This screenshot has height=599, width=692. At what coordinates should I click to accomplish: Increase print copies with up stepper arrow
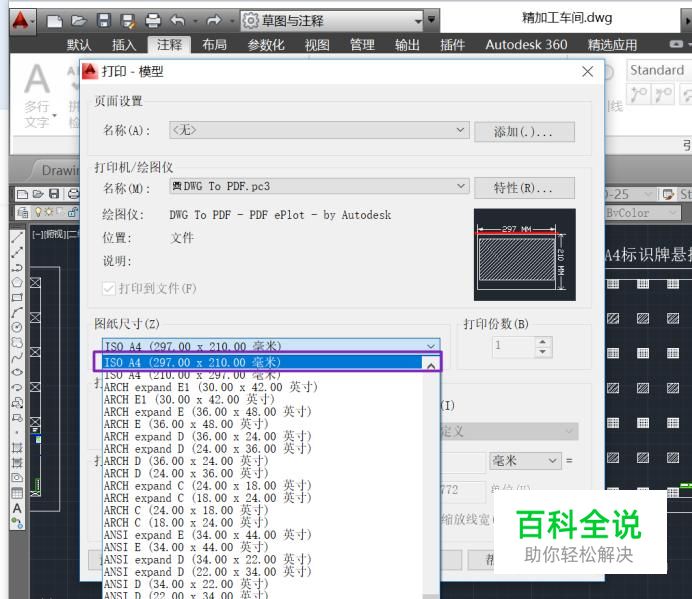(x=543, y=342)
